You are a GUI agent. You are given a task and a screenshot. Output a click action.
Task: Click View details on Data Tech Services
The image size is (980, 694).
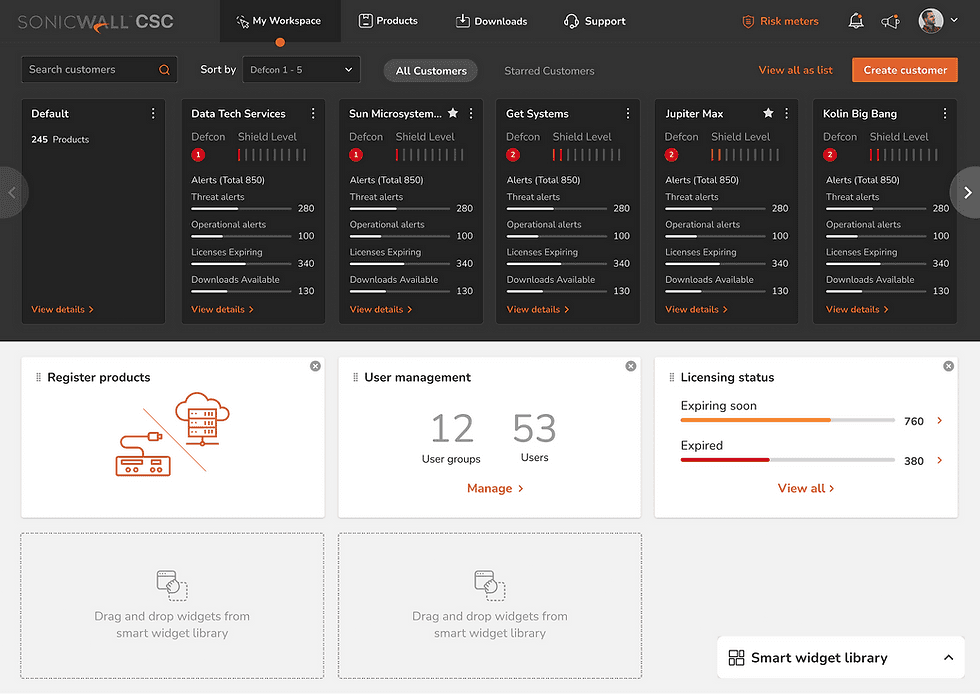click(222, 309)
